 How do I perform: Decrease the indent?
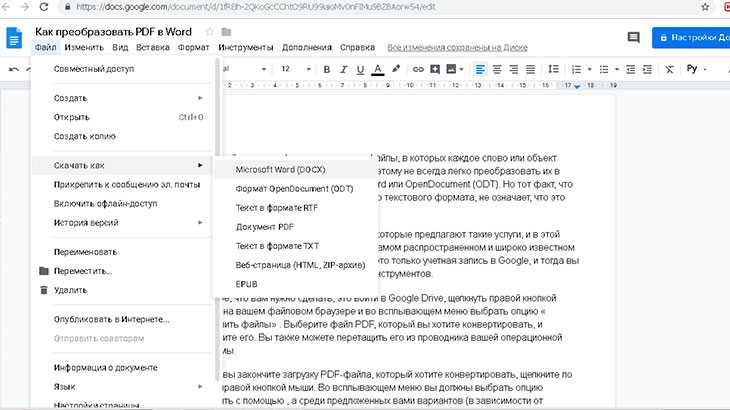point(630,69)
